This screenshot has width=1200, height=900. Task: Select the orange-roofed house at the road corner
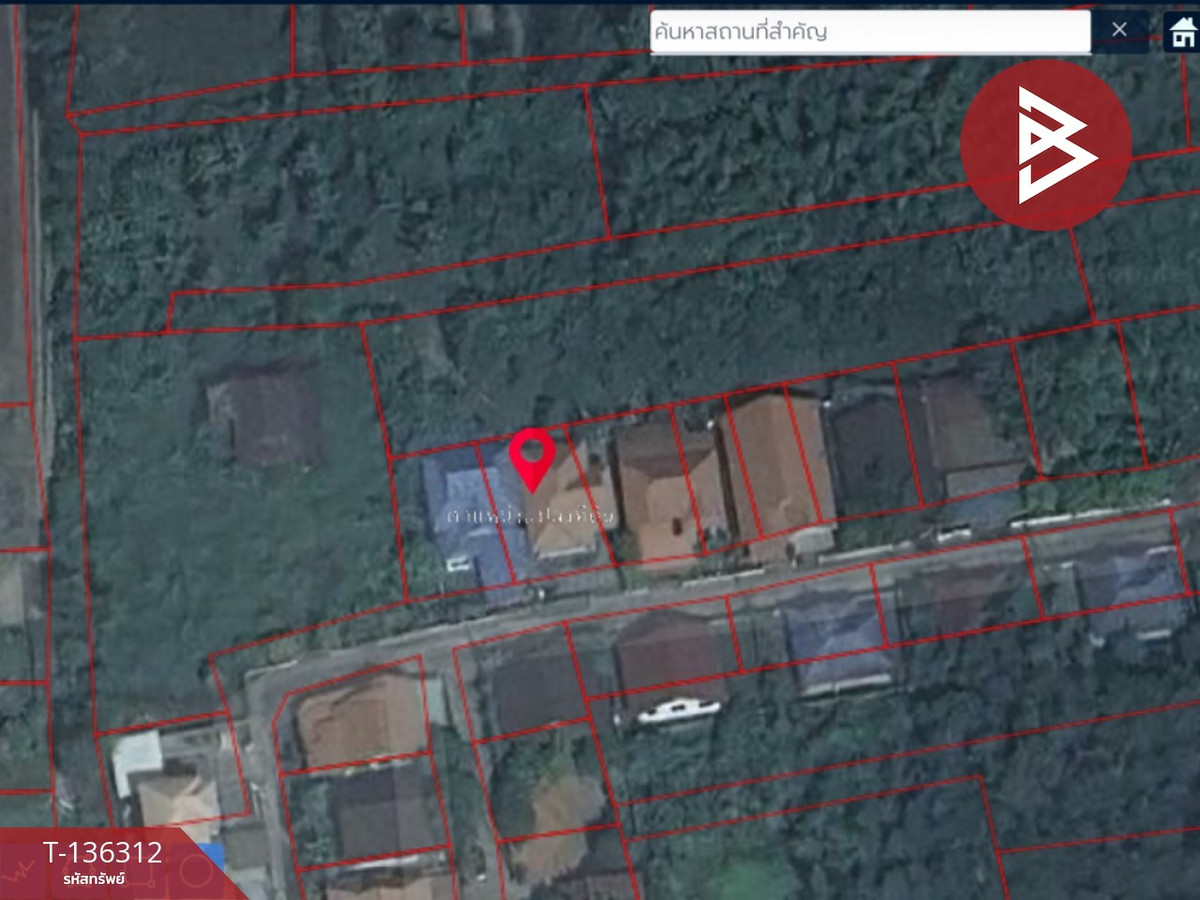[x=362, y=718]
